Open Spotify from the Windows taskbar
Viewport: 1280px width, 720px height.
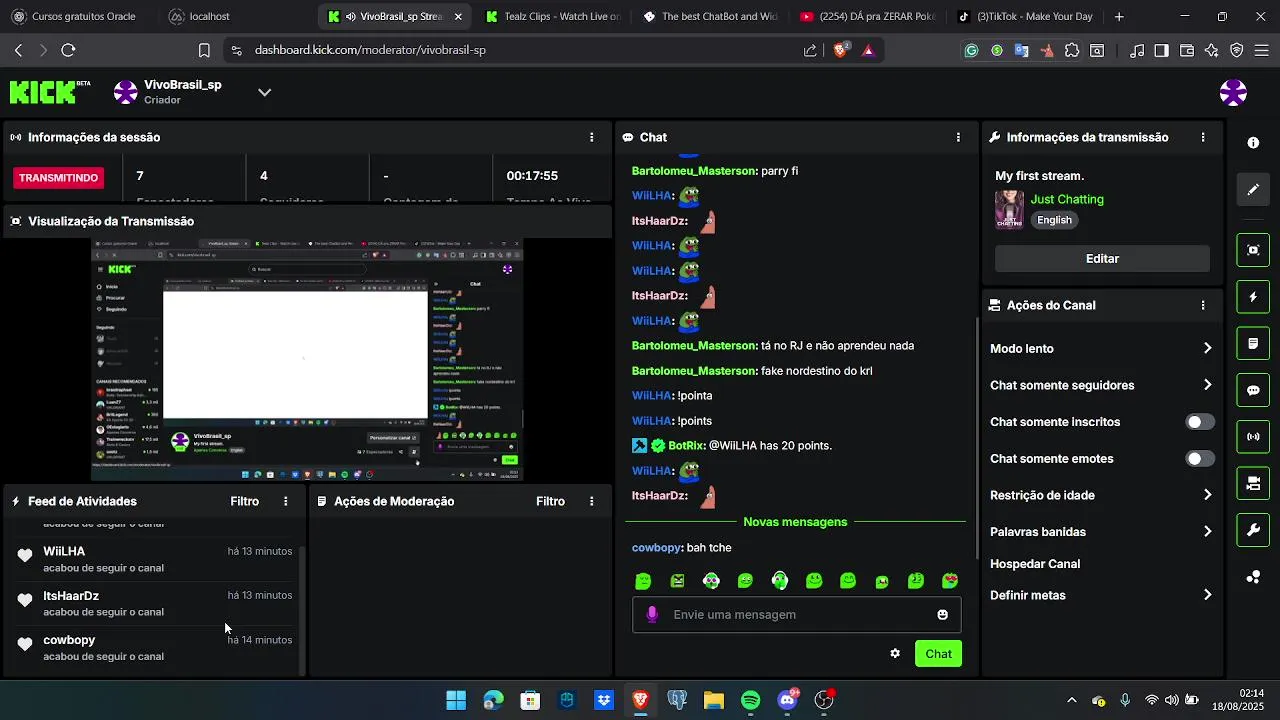[751, 701]
